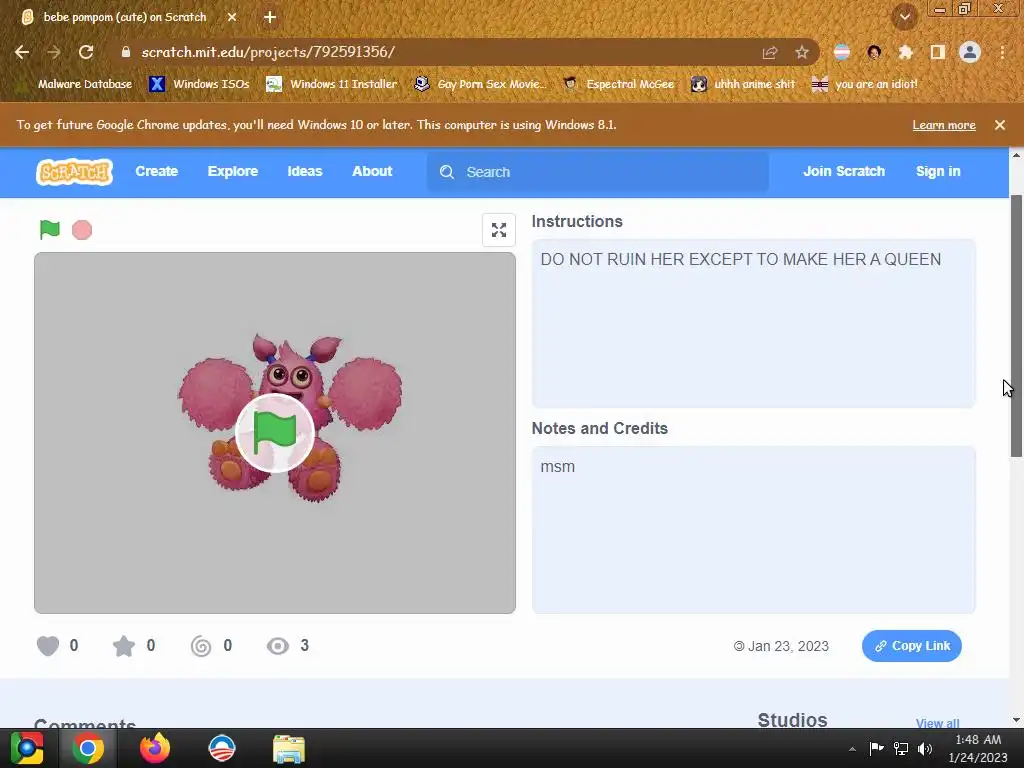This screenshot has height=768, width=1024.
Task: Click the Jan 23, 2023 date text
Action: [x=788, y=646]
